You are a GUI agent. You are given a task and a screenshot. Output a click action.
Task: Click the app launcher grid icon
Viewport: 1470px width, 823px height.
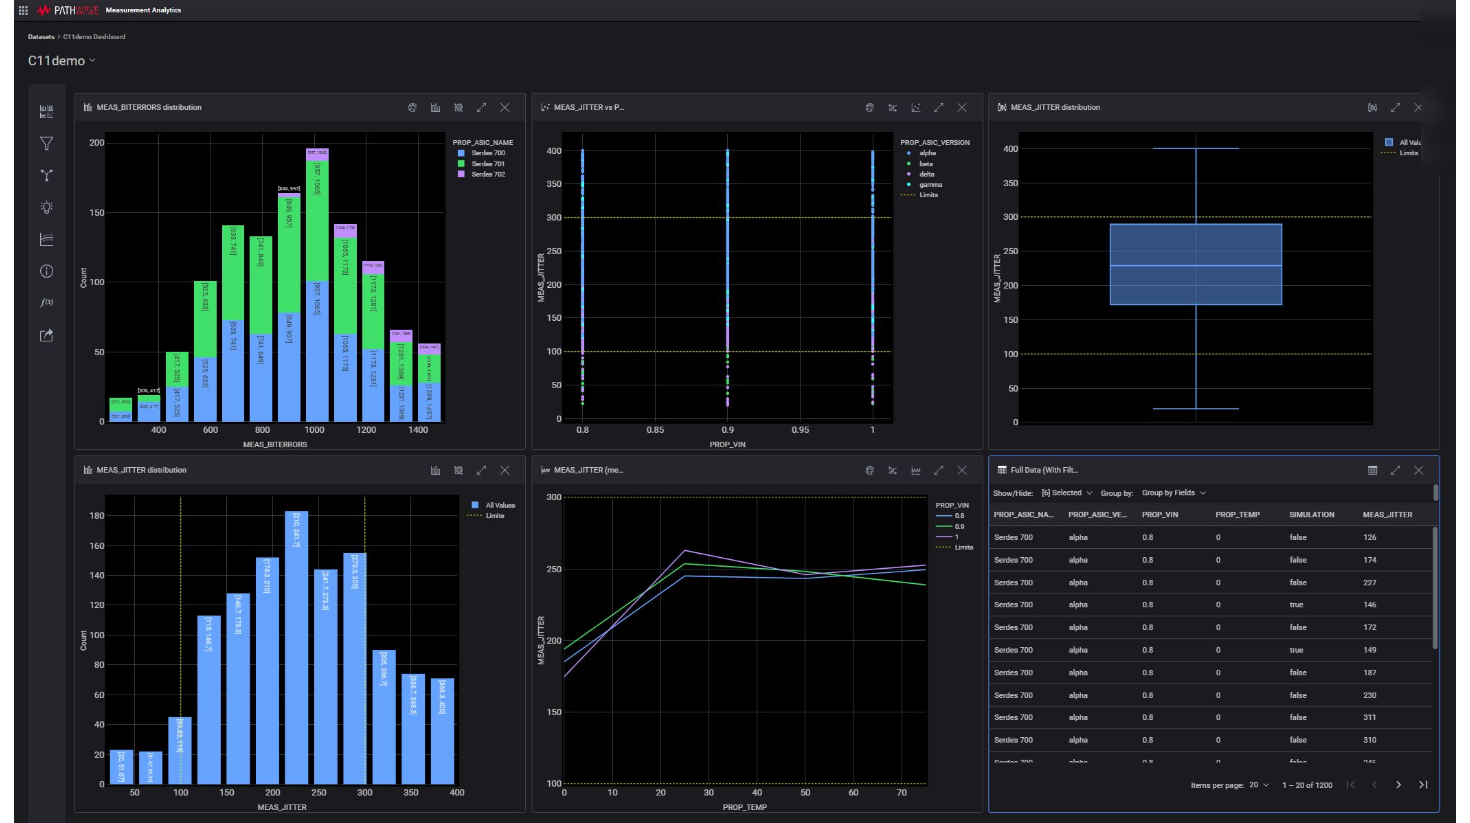pyautogui.click(x=23, y=10)
